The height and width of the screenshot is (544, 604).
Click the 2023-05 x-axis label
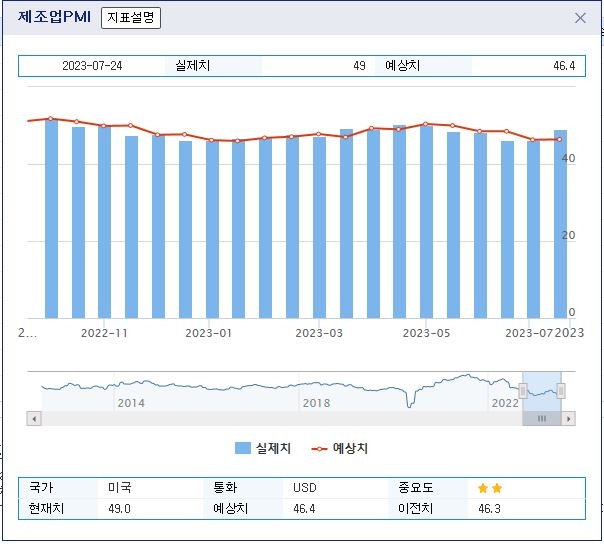point(426,333)
